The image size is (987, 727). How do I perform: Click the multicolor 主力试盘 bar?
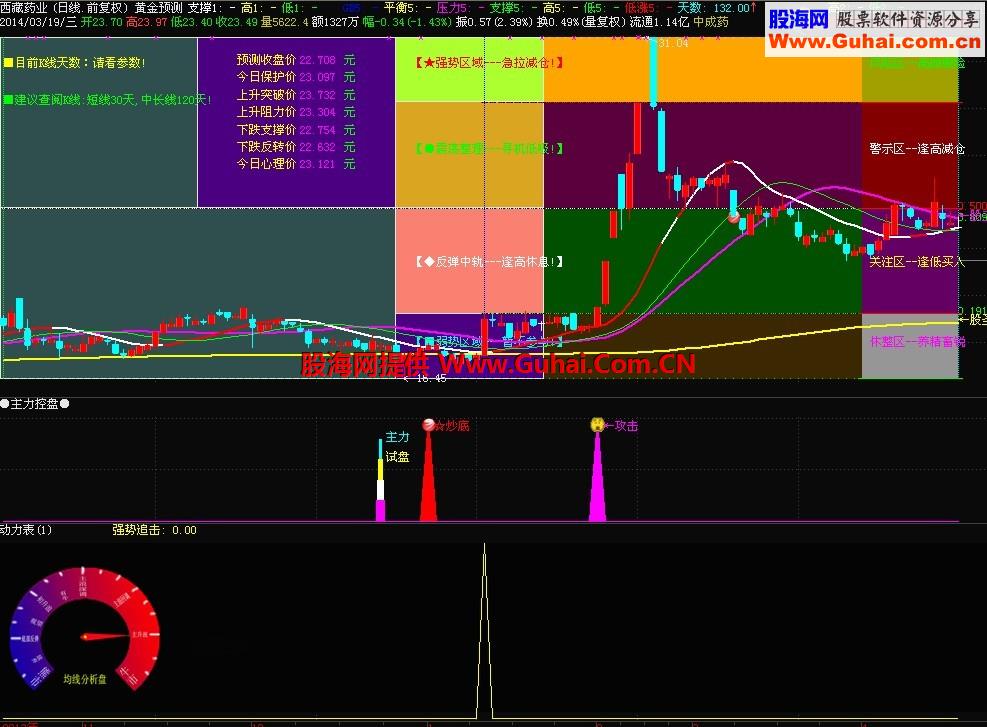pyautogui.click(x=380, y=480)
